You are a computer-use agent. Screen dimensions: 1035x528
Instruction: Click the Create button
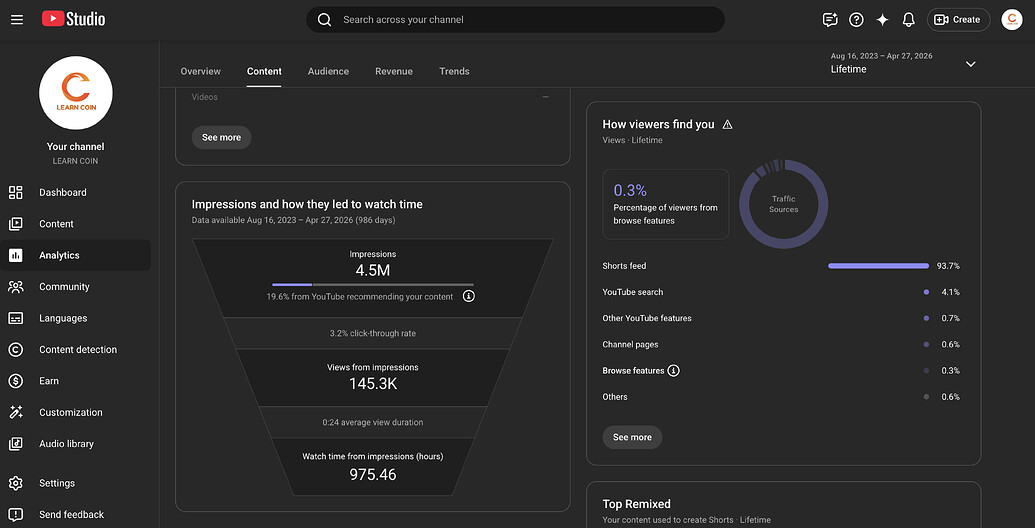tap(958, 20)
